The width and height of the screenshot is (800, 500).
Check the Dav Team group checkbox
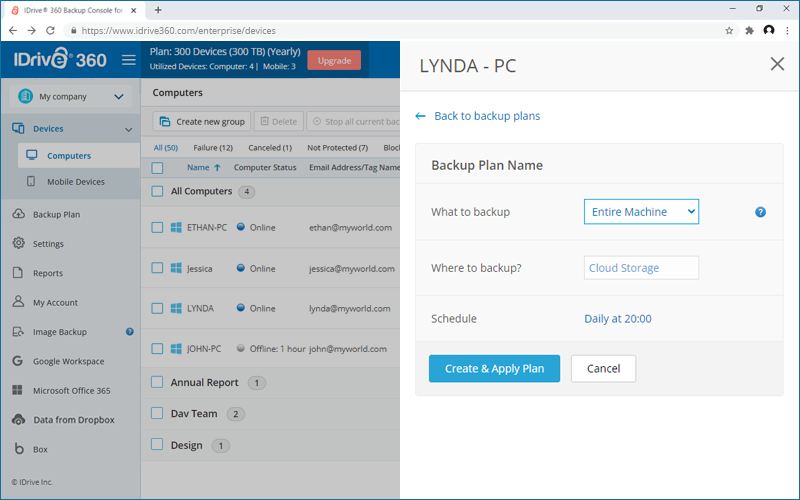157,413
